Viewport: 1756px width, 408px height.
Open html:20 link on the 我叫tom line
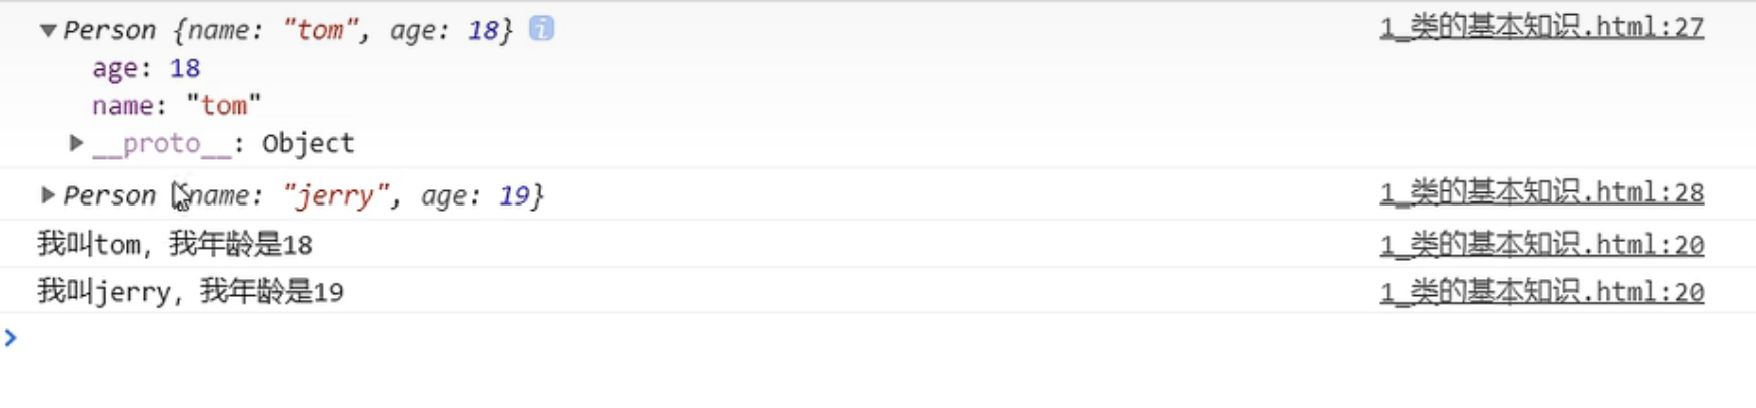click(x=1541, y=245)
